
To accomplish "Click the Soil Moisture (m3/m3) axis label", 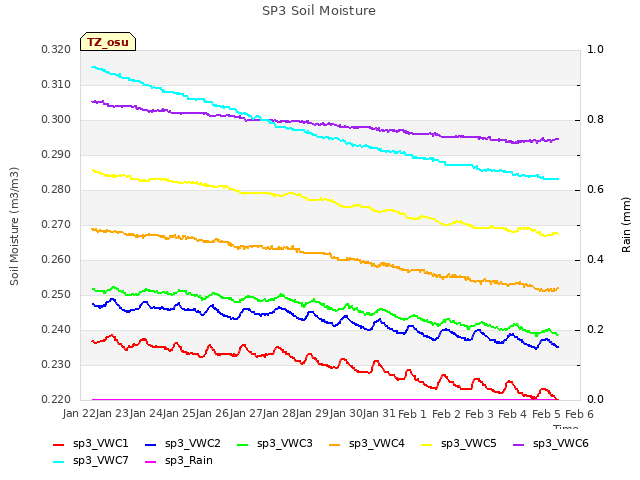I will pos(14,226).
